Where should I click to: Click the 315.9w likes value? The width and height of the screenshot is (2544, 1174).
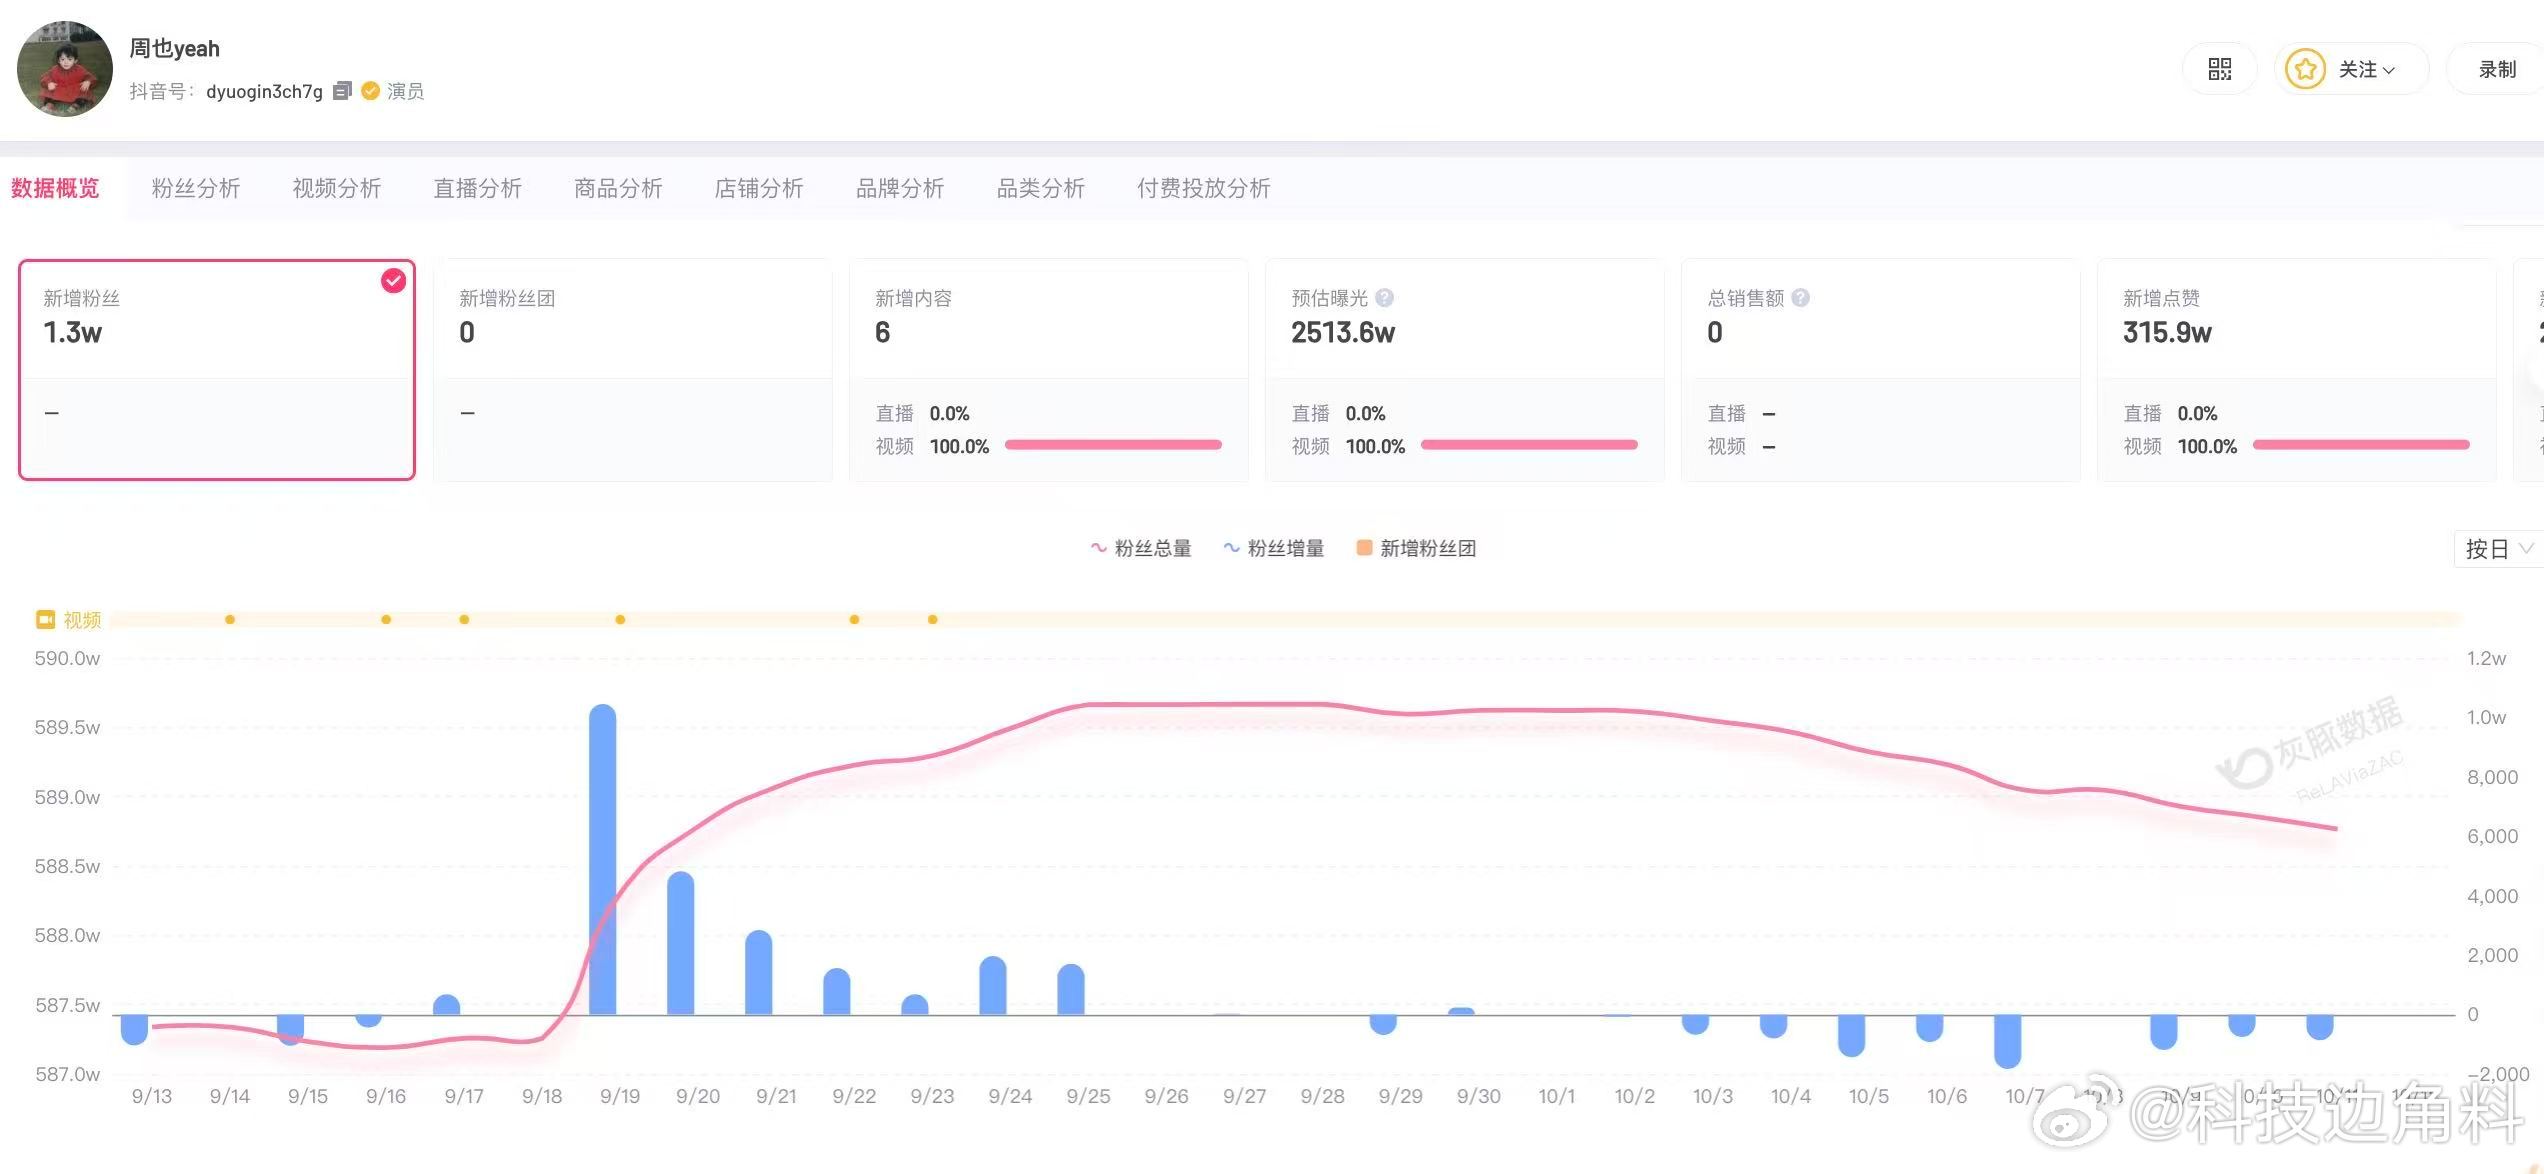click(x=2167, y=332)
